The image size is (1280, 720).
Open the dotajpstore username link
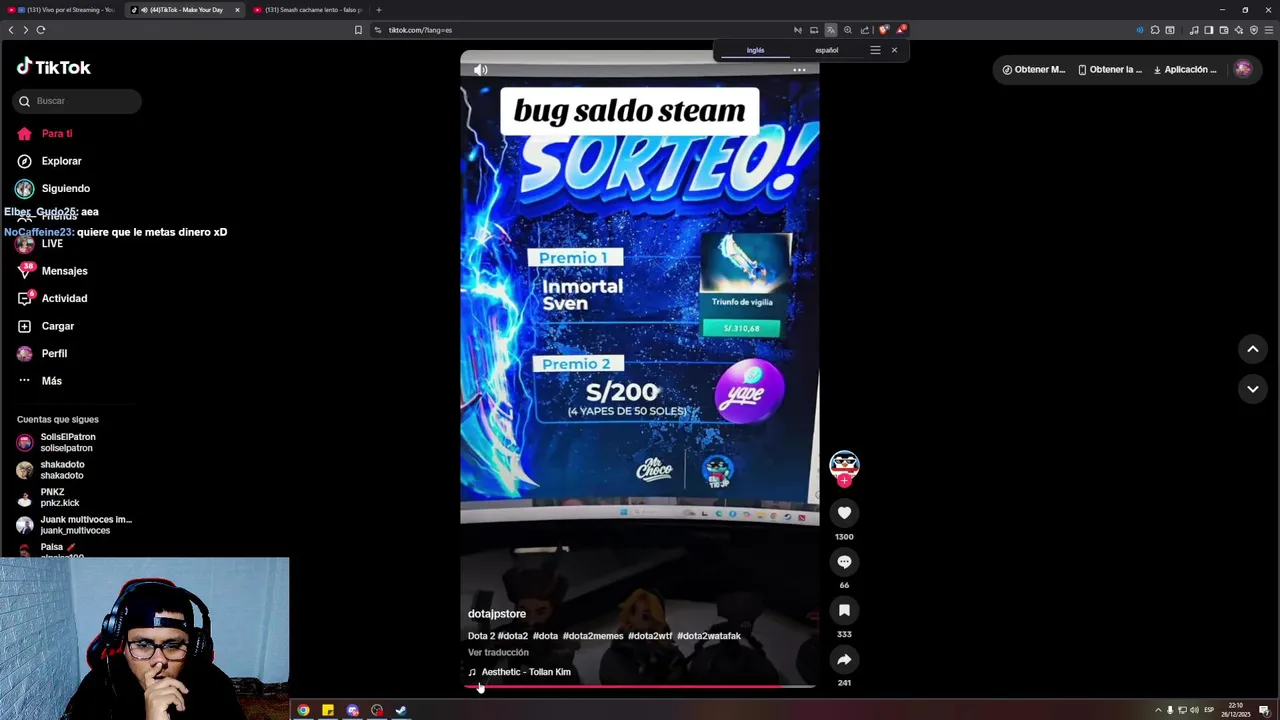point(497,614)
